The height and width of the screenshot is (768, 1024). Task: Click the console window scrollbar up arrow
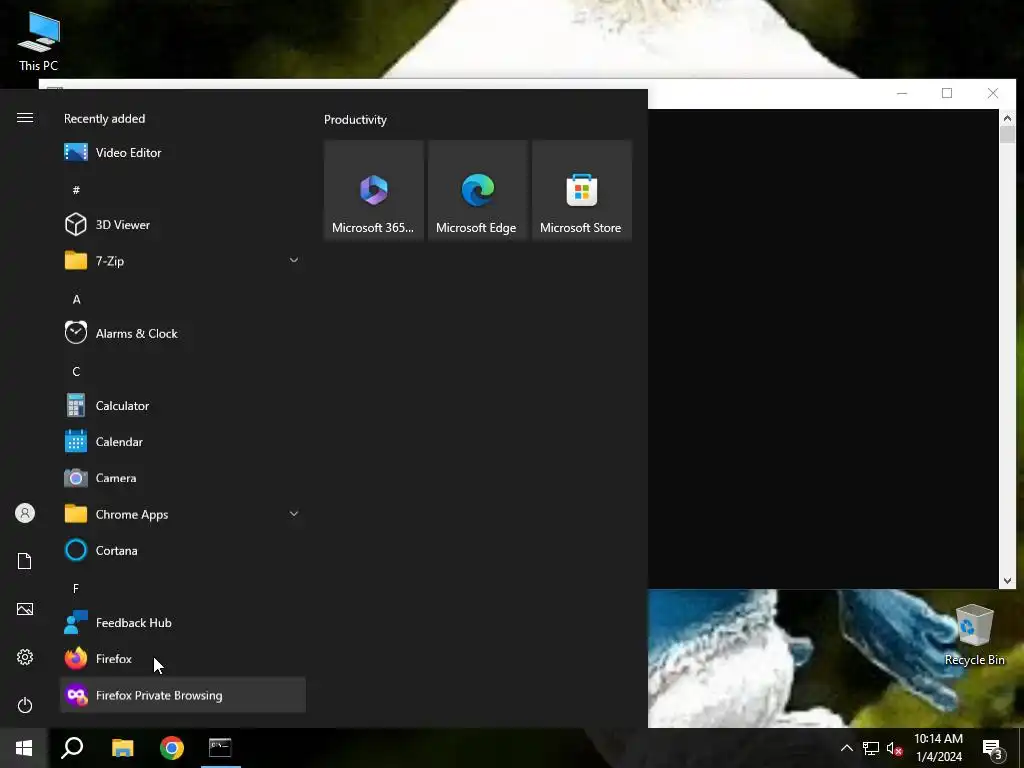pos(1007,118)
